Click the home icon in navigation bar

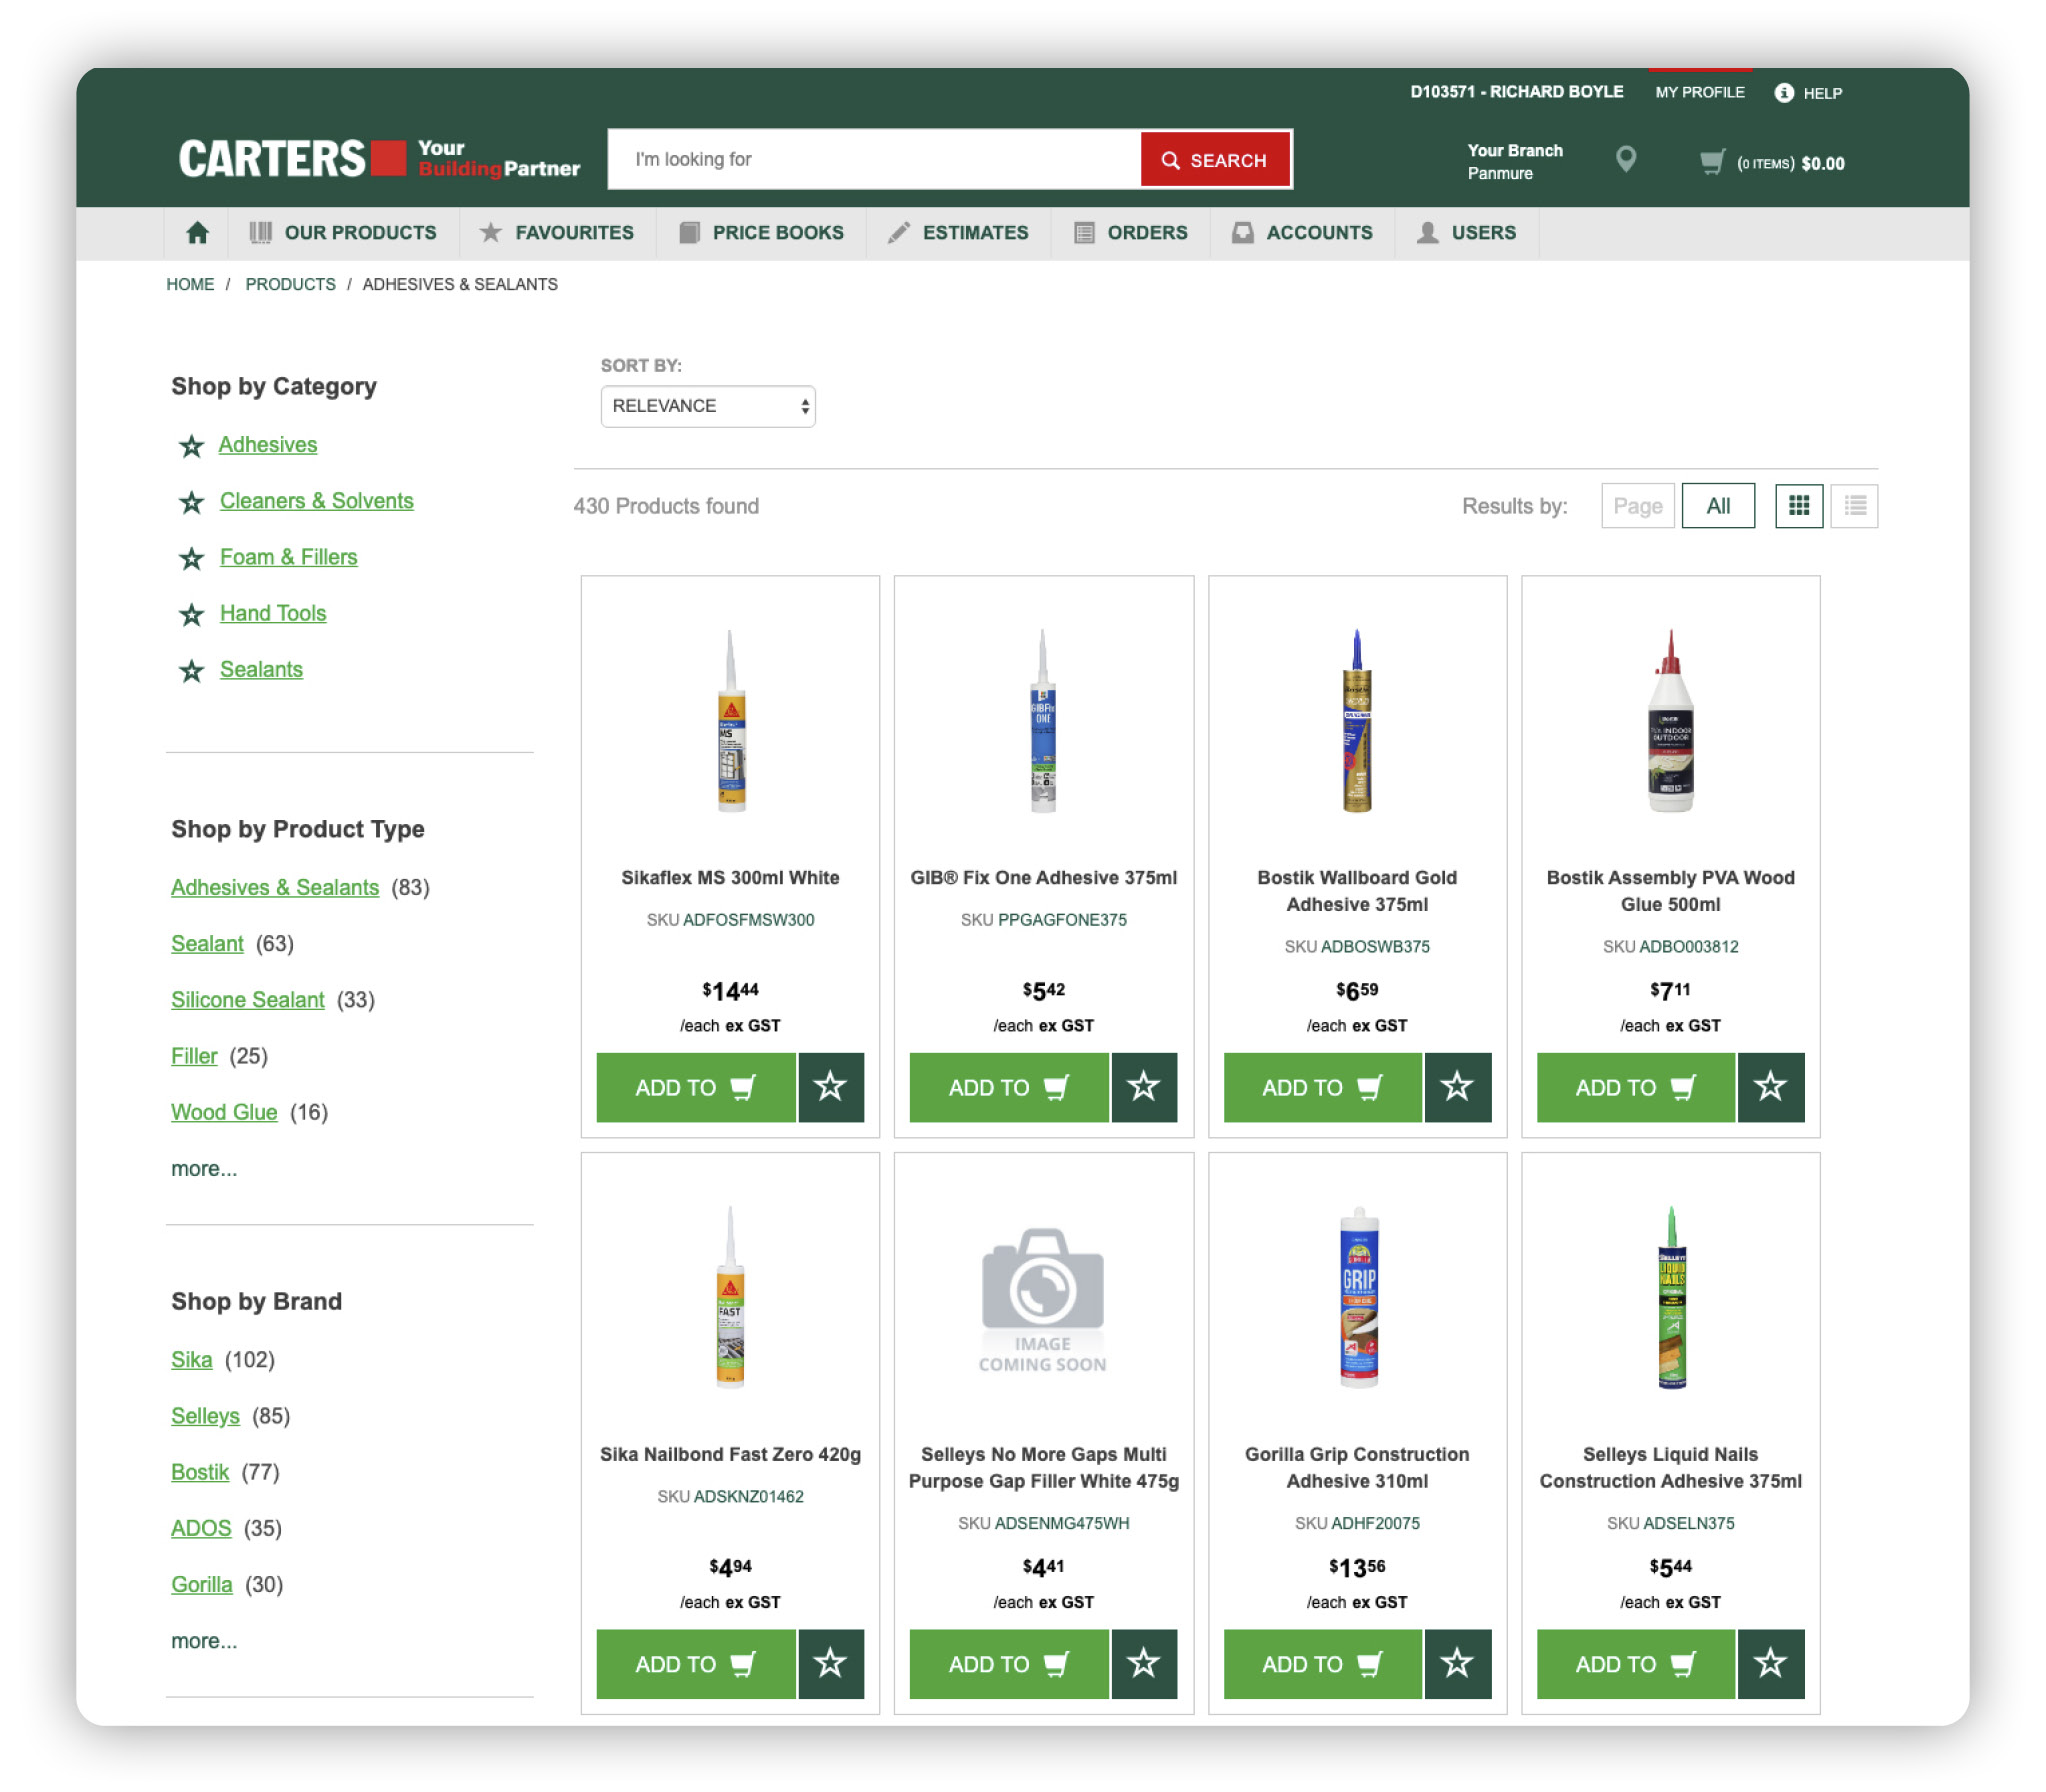[x=197, y=233]
